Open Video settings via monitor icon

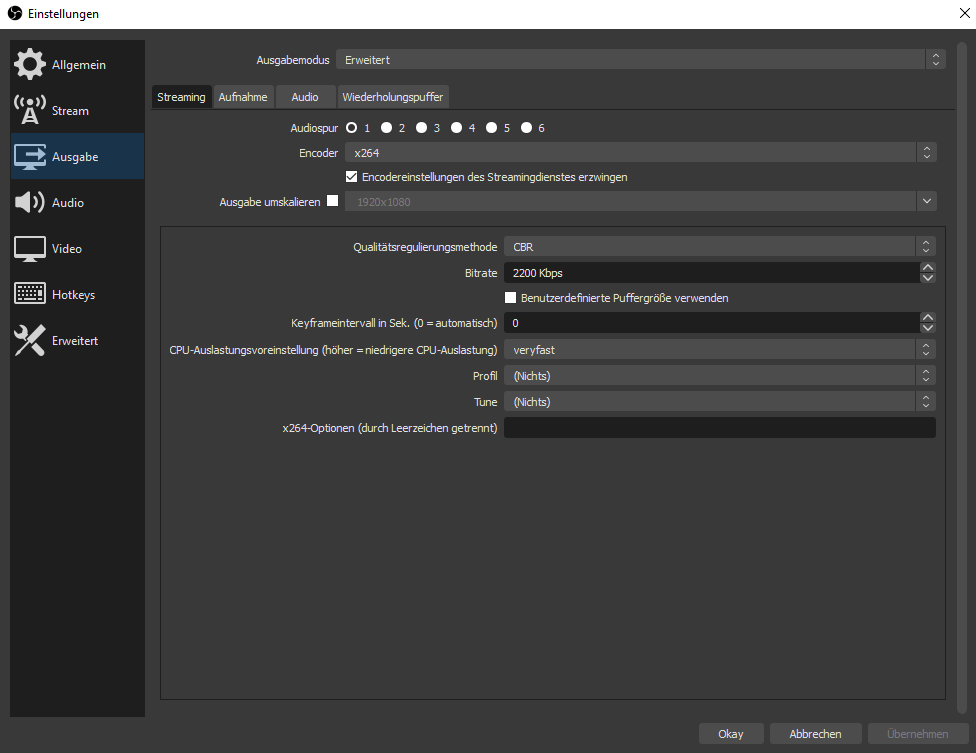point(29,249)
